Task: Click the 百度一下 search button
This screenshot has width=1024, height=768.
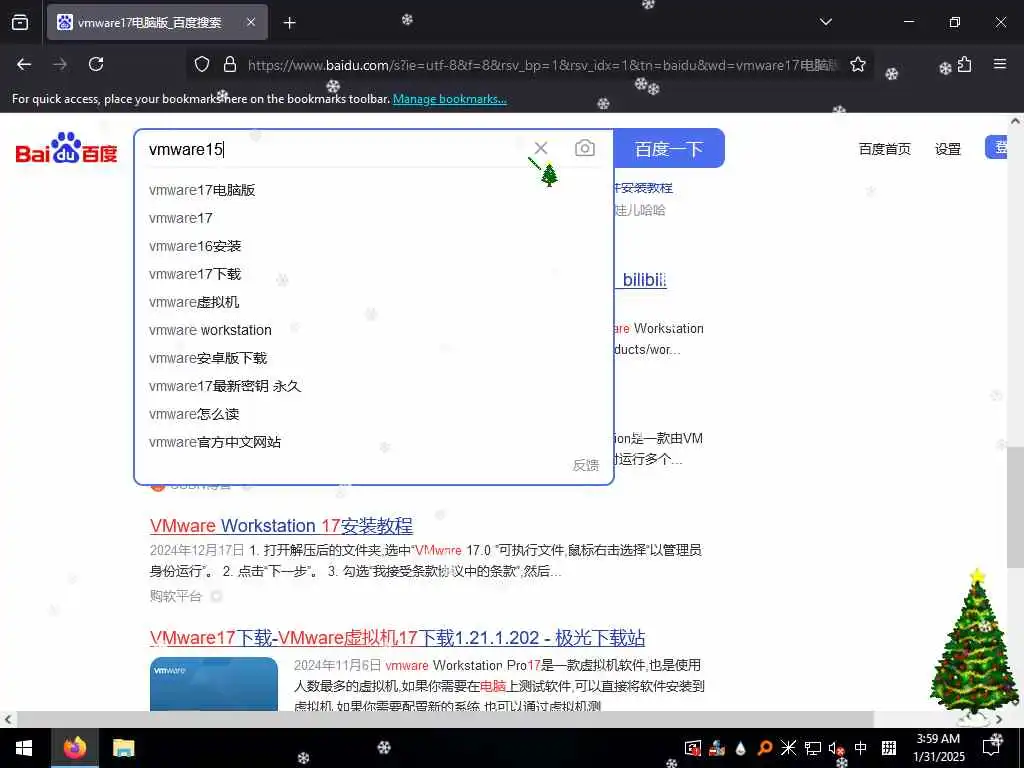Action: [x=669, y=149]
